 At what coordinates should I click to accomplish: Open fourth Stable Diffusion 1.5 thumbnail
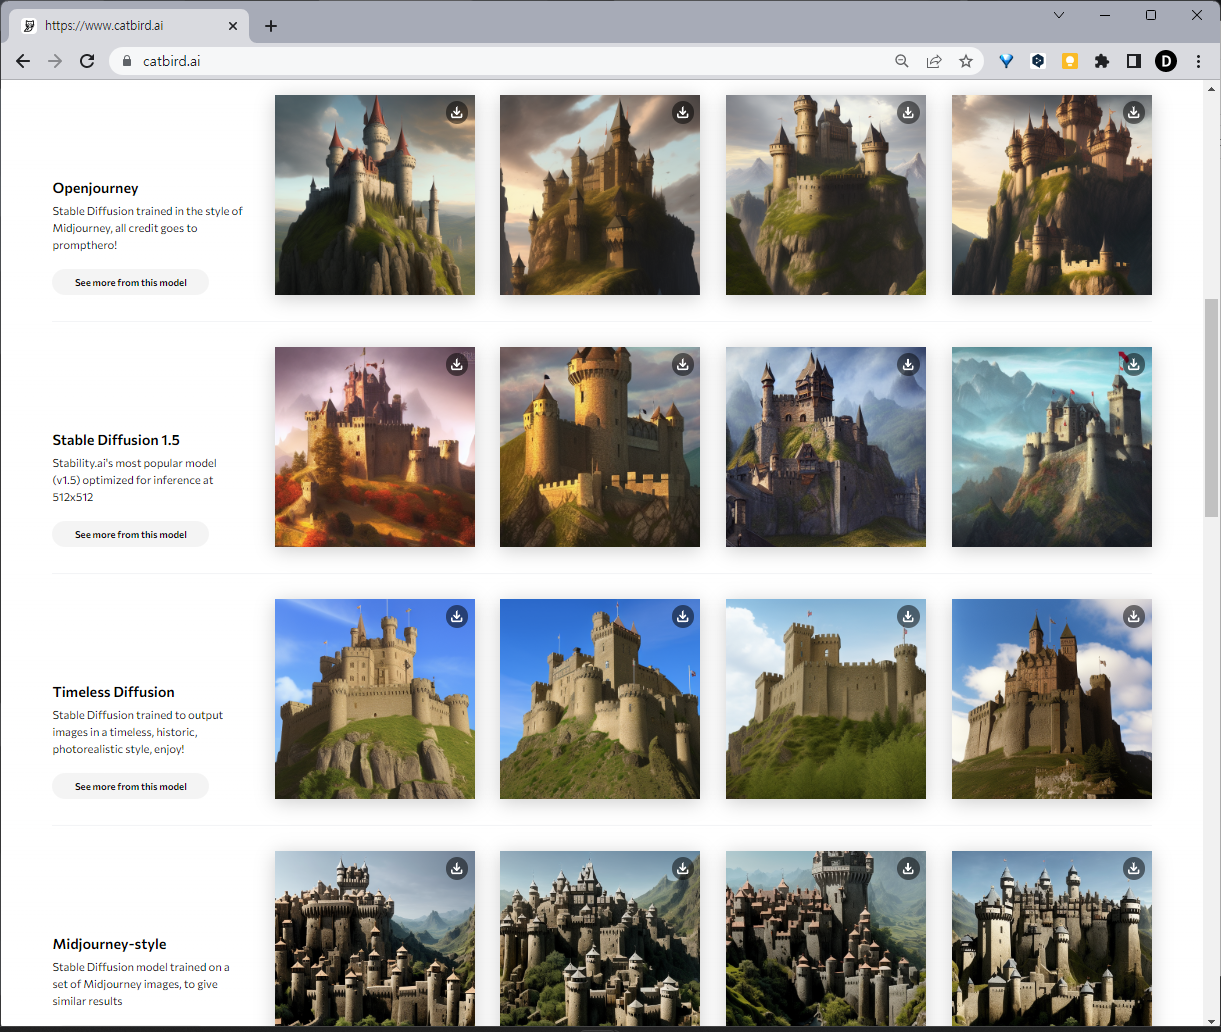point(1052,447)
